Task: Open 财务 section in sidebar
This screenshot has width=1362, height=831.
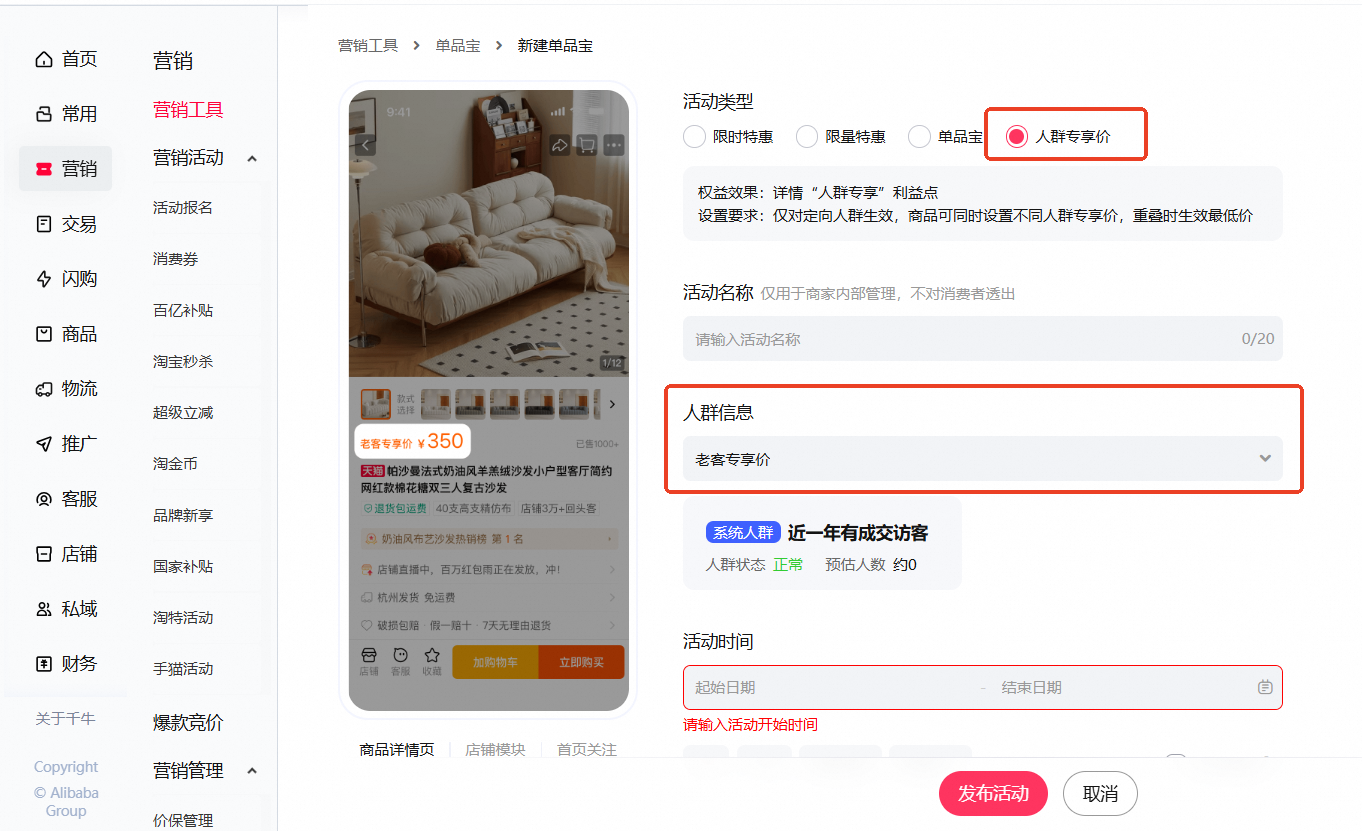Action: click(x=66, y=664)
